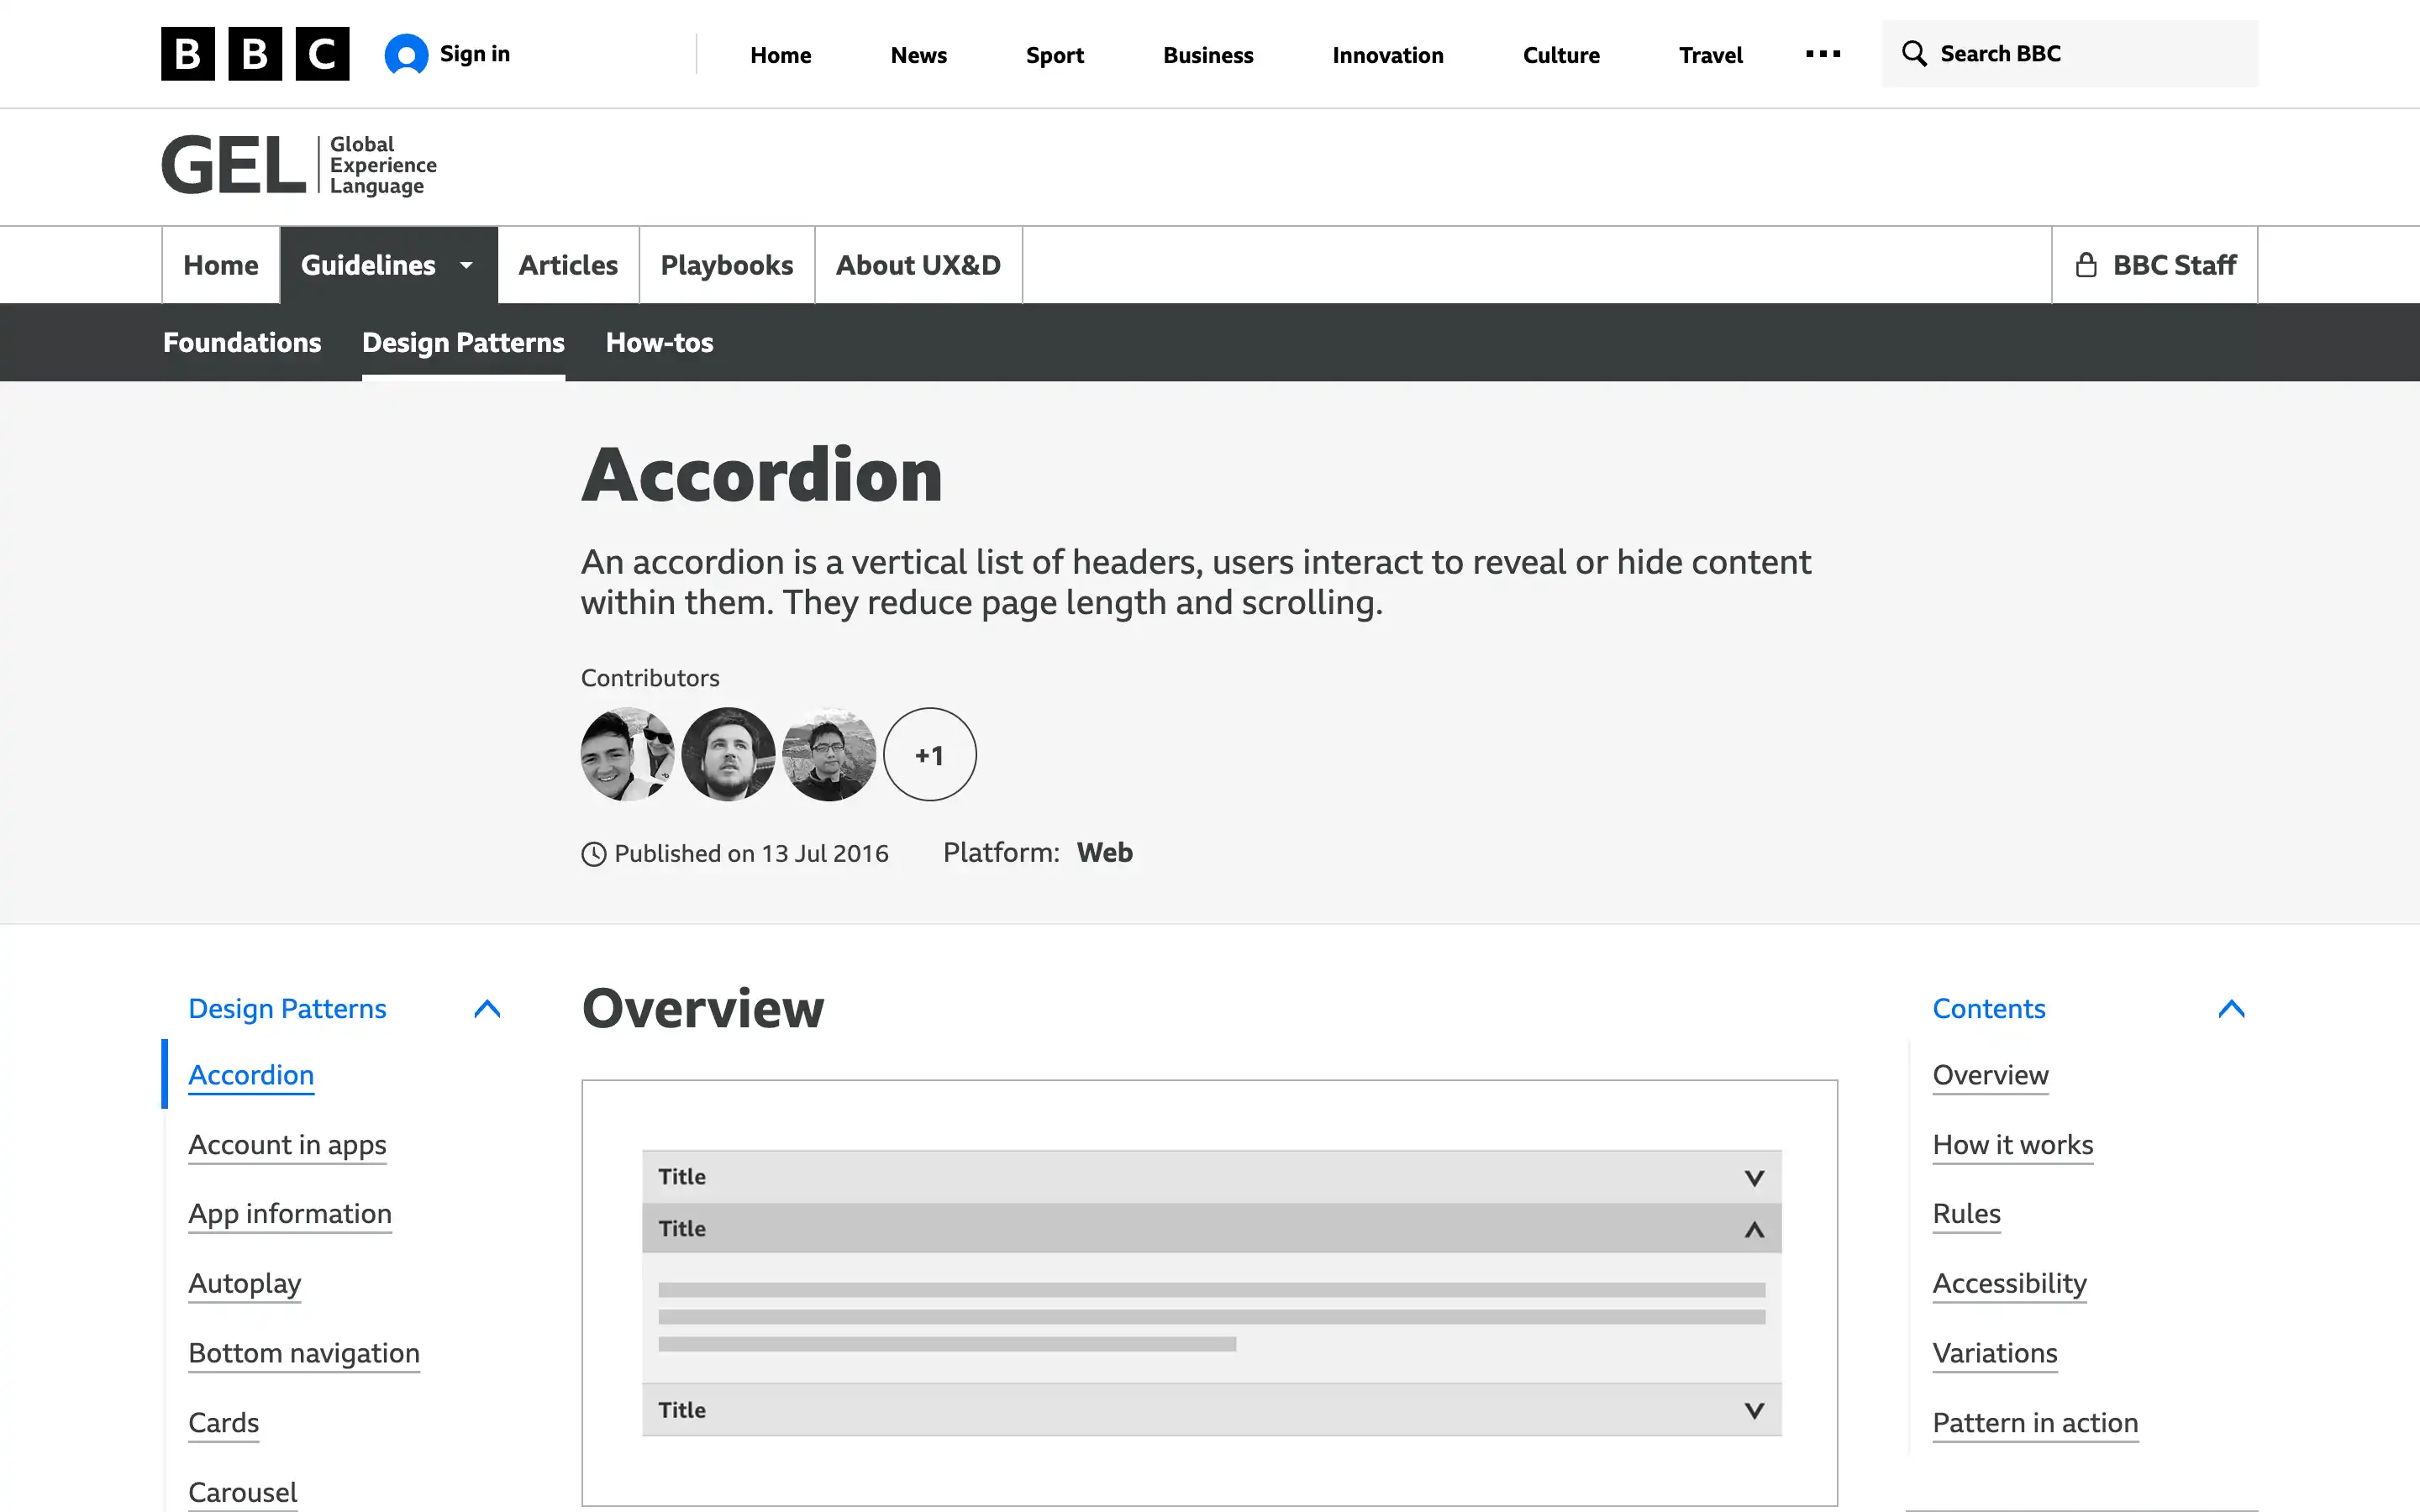Expand the first Title accordion row
Image resolution: width=2420 pixels, height=1512 pixels.
(1211, 1177)
